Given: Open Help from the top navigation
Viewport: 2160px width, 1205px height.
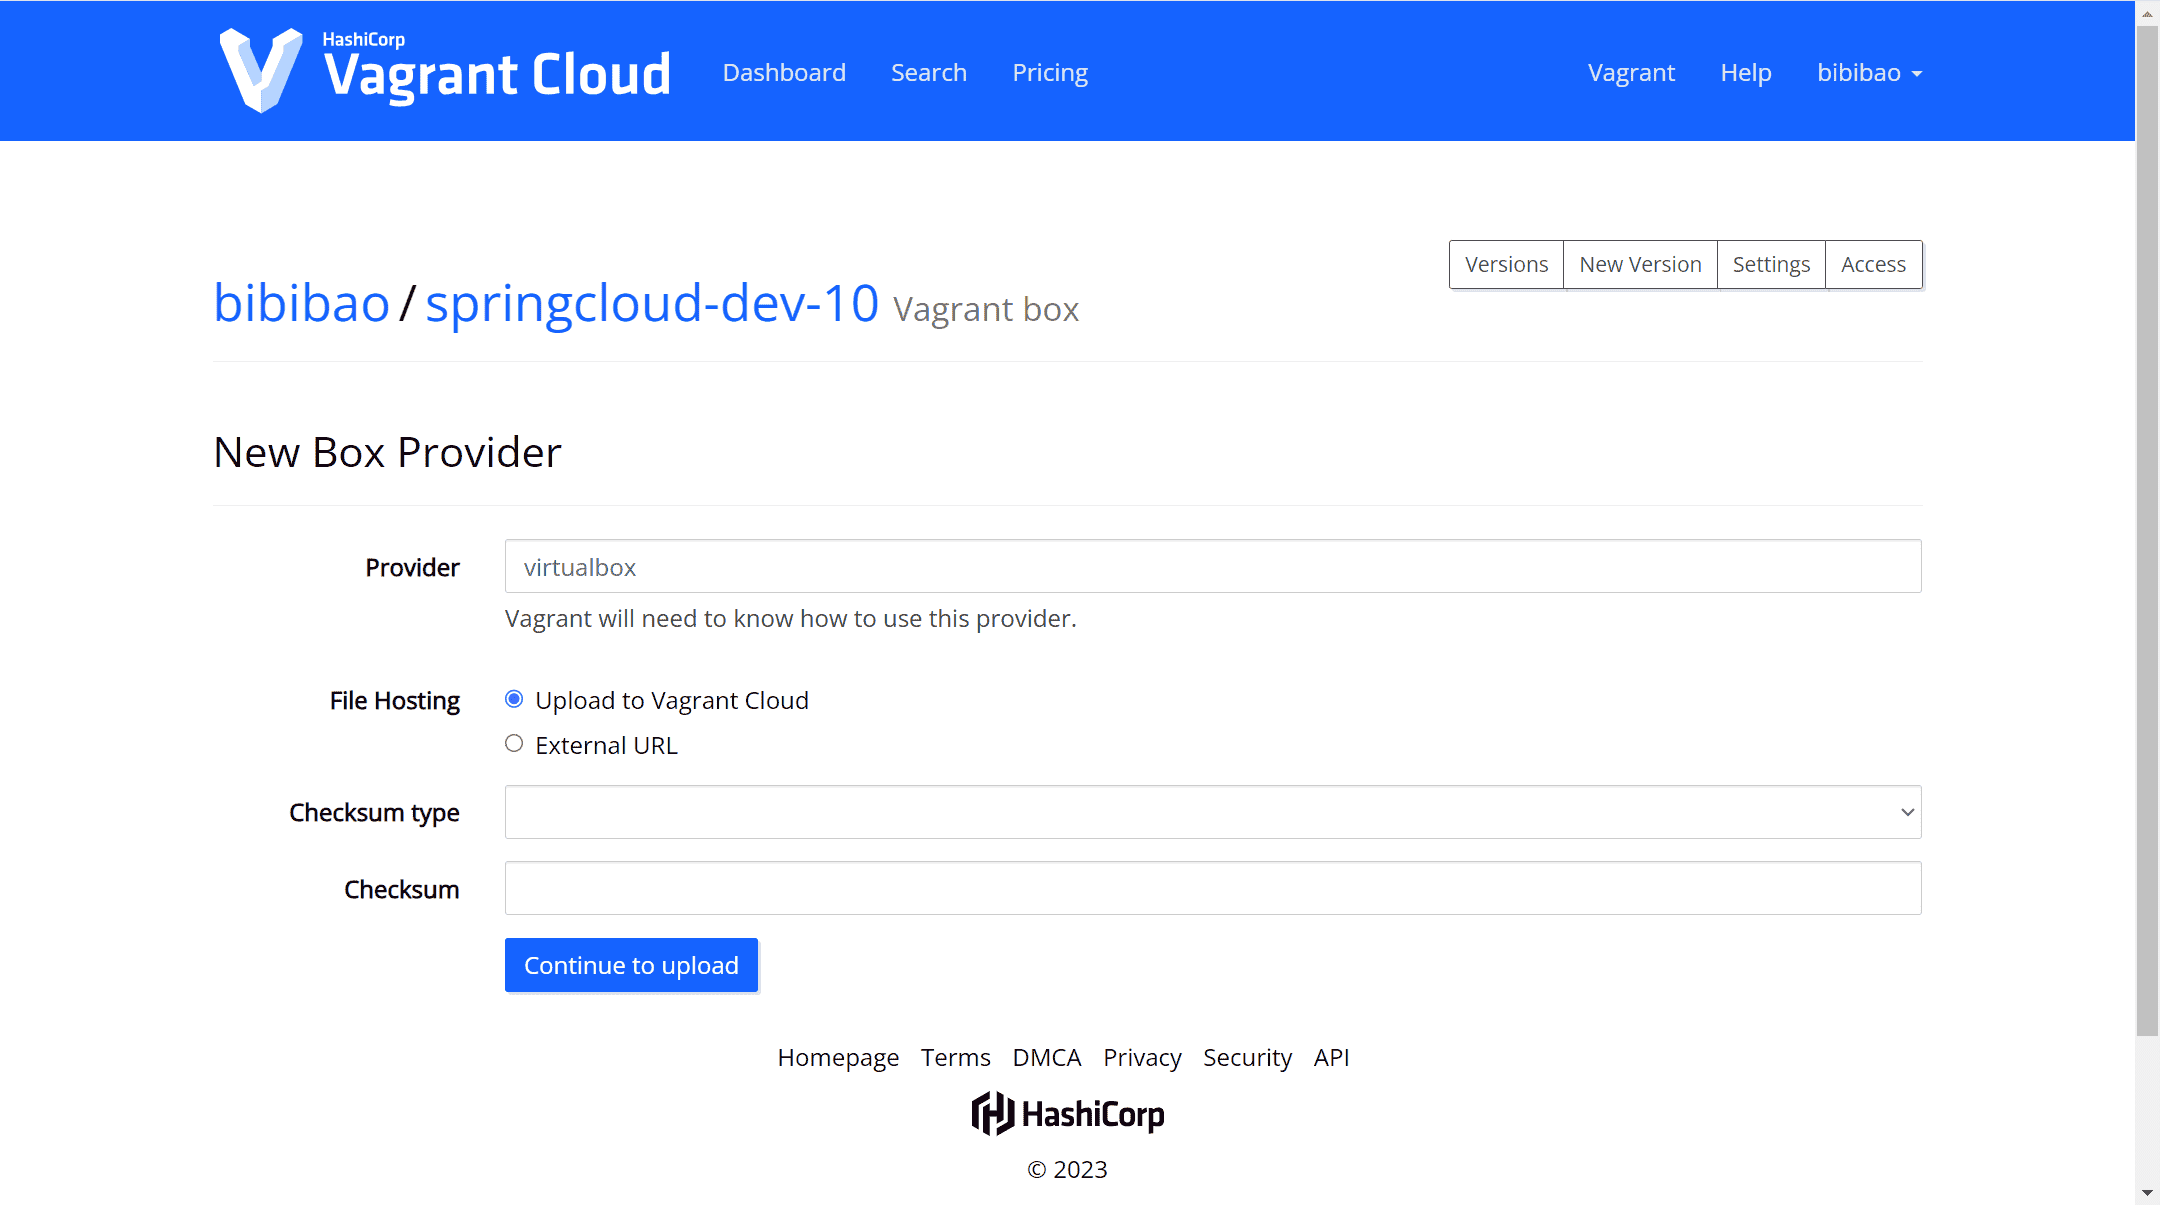Looking at the screenshot, I should coord(1746,72).
